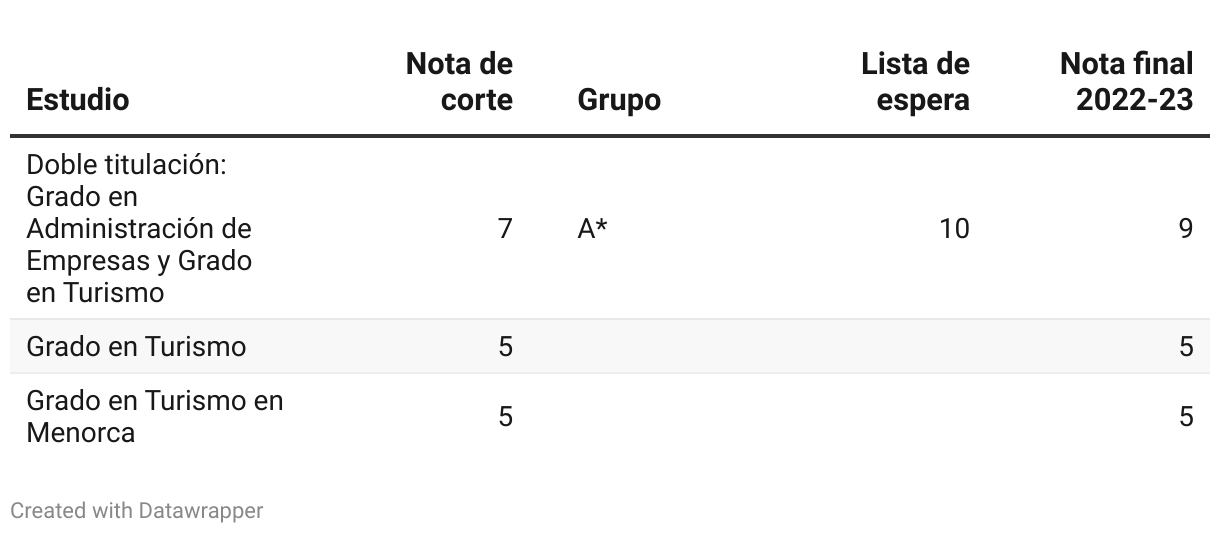Viewport: 1220px width, 534px height.
Task: Select cutoff grade 7 for Doble titulación
Action: 505,229
